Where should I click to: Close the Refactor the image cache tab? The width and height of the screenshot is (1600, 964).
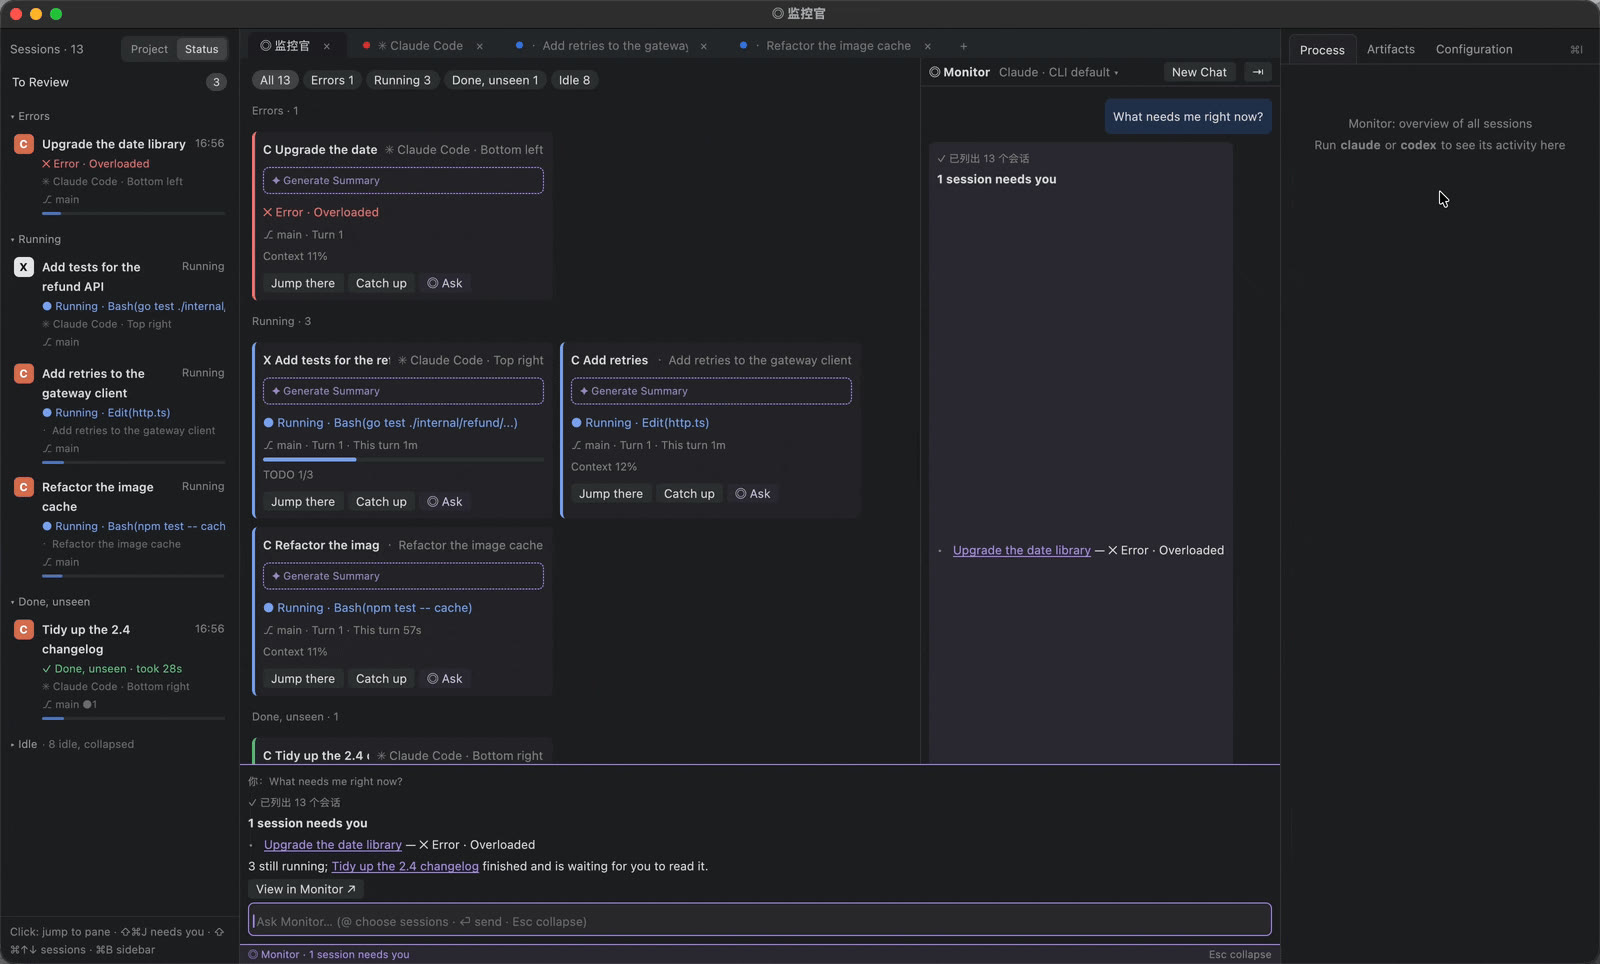click(928, 46)
